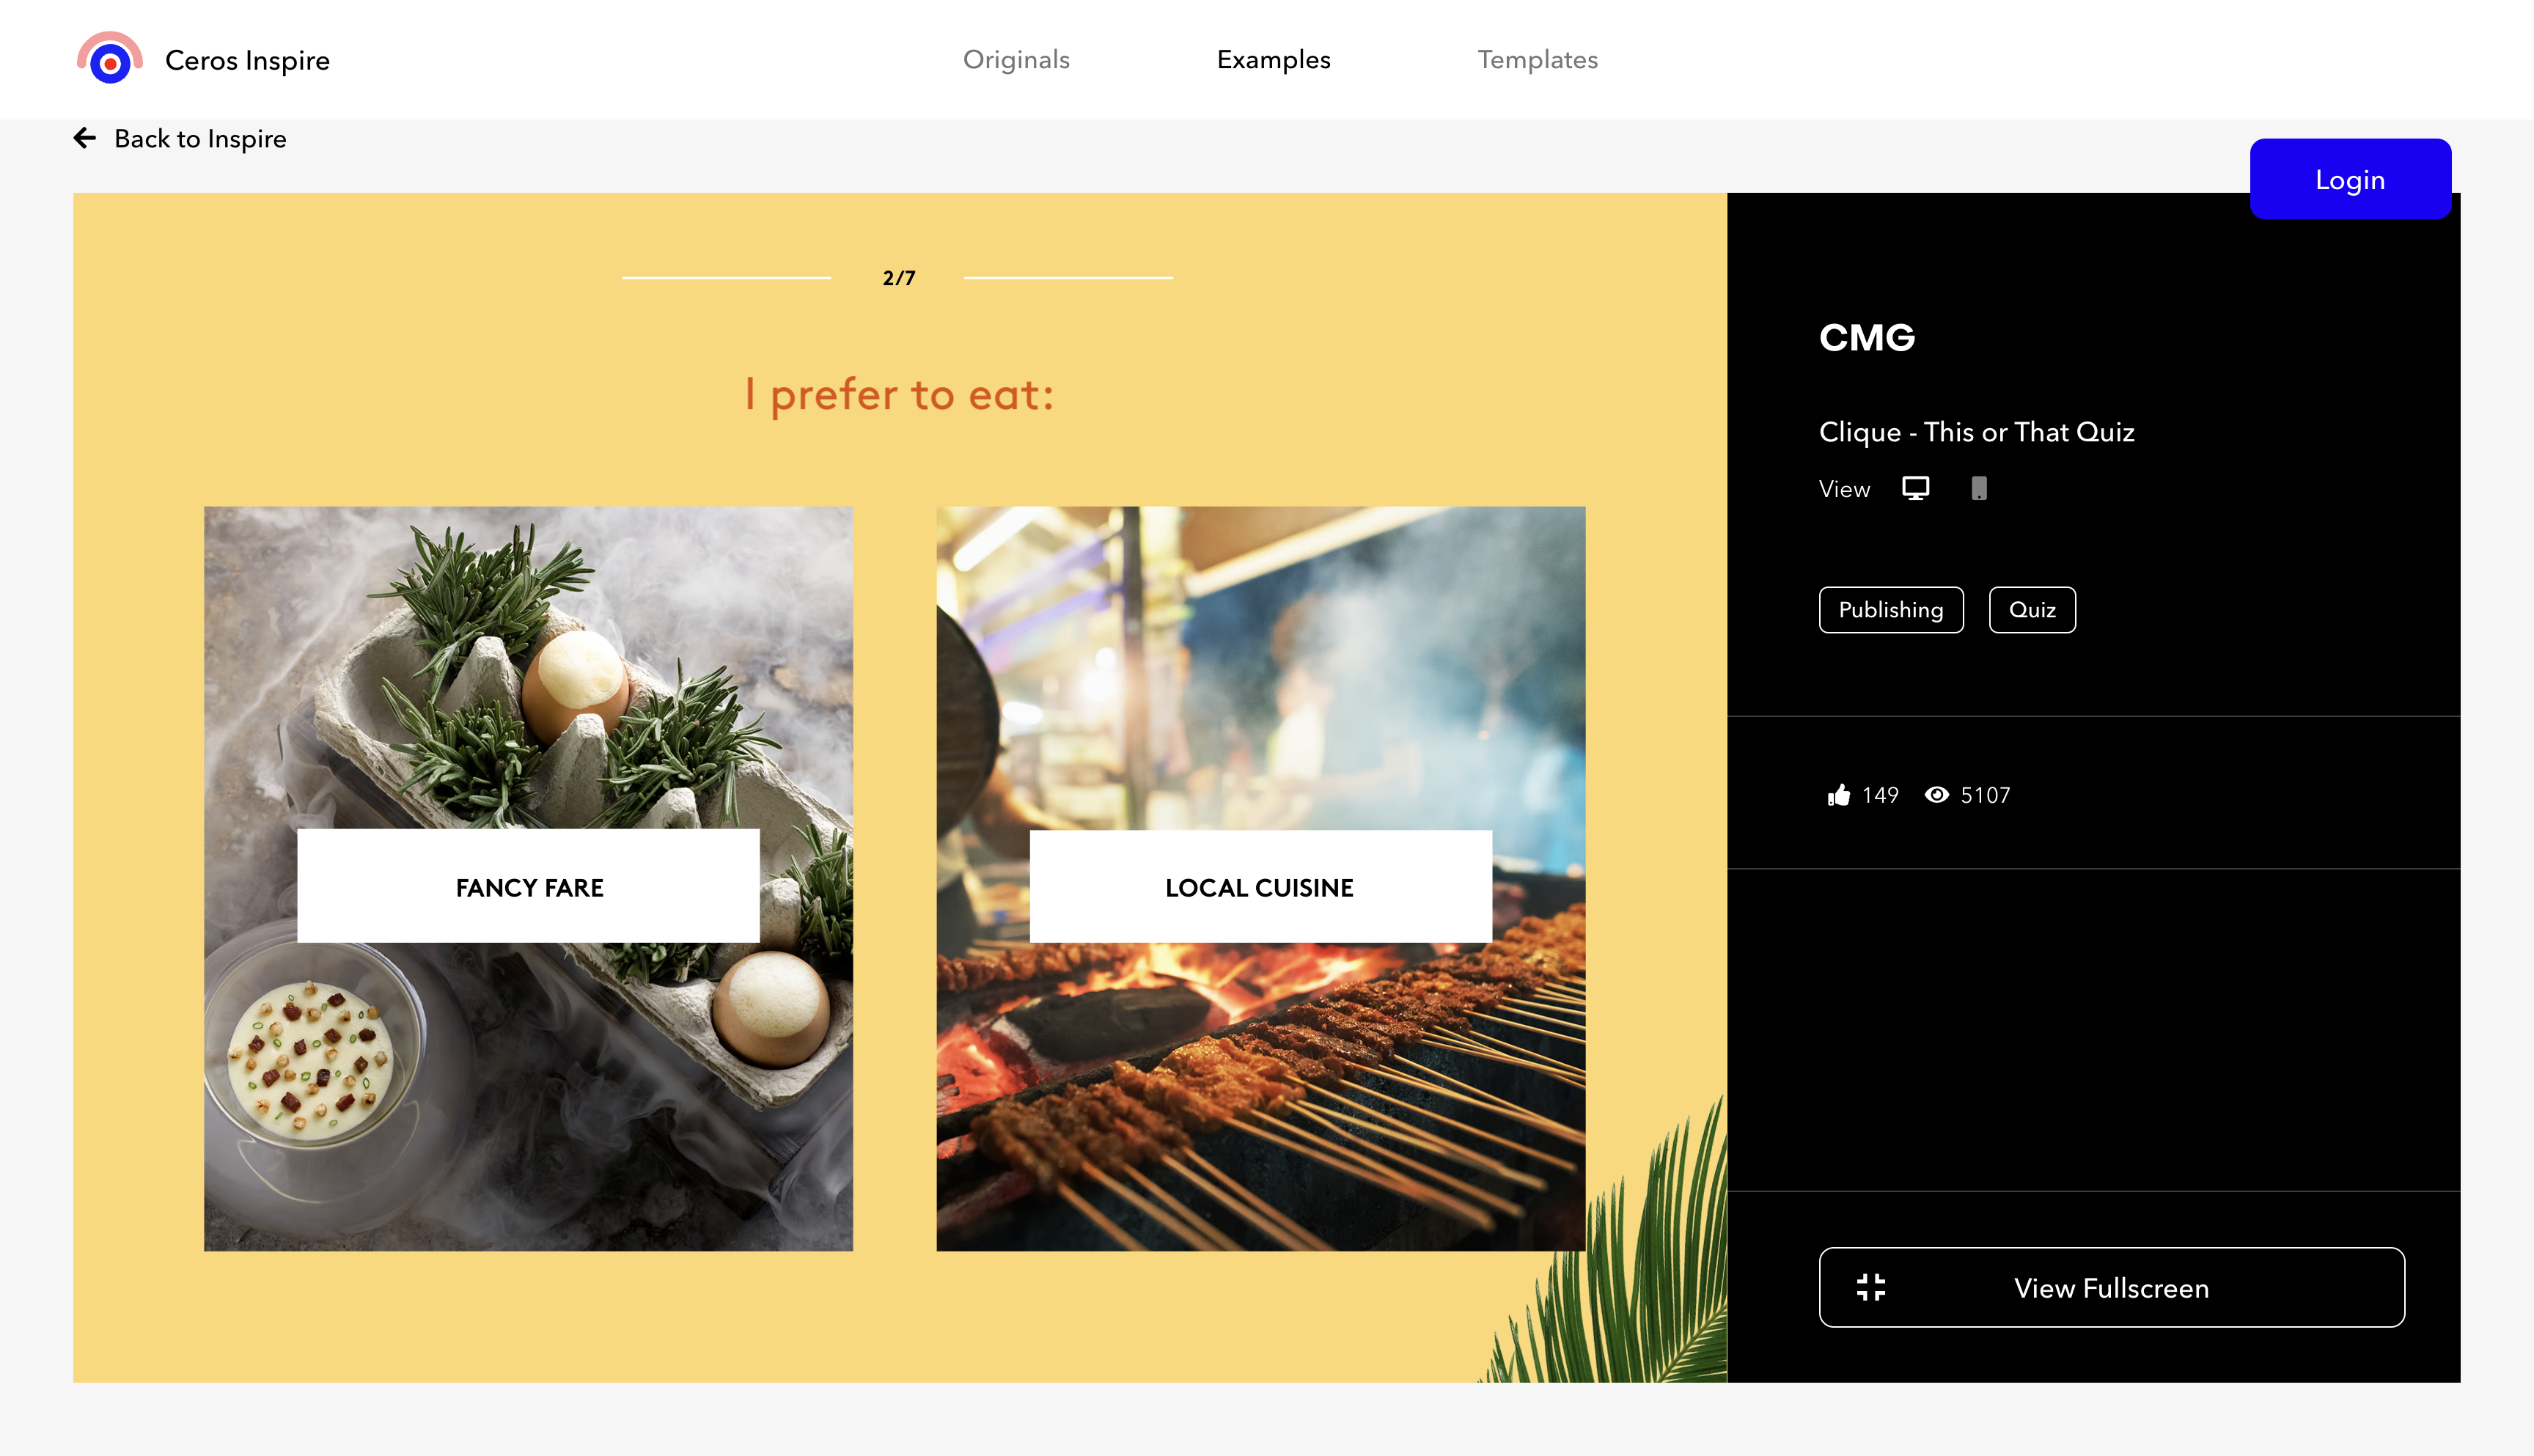The height and width of the screenshot is (1456, 2534).
Task: Toggle between desktop and mobile view
Action: pyautogui.click(x=1975, y=489)
